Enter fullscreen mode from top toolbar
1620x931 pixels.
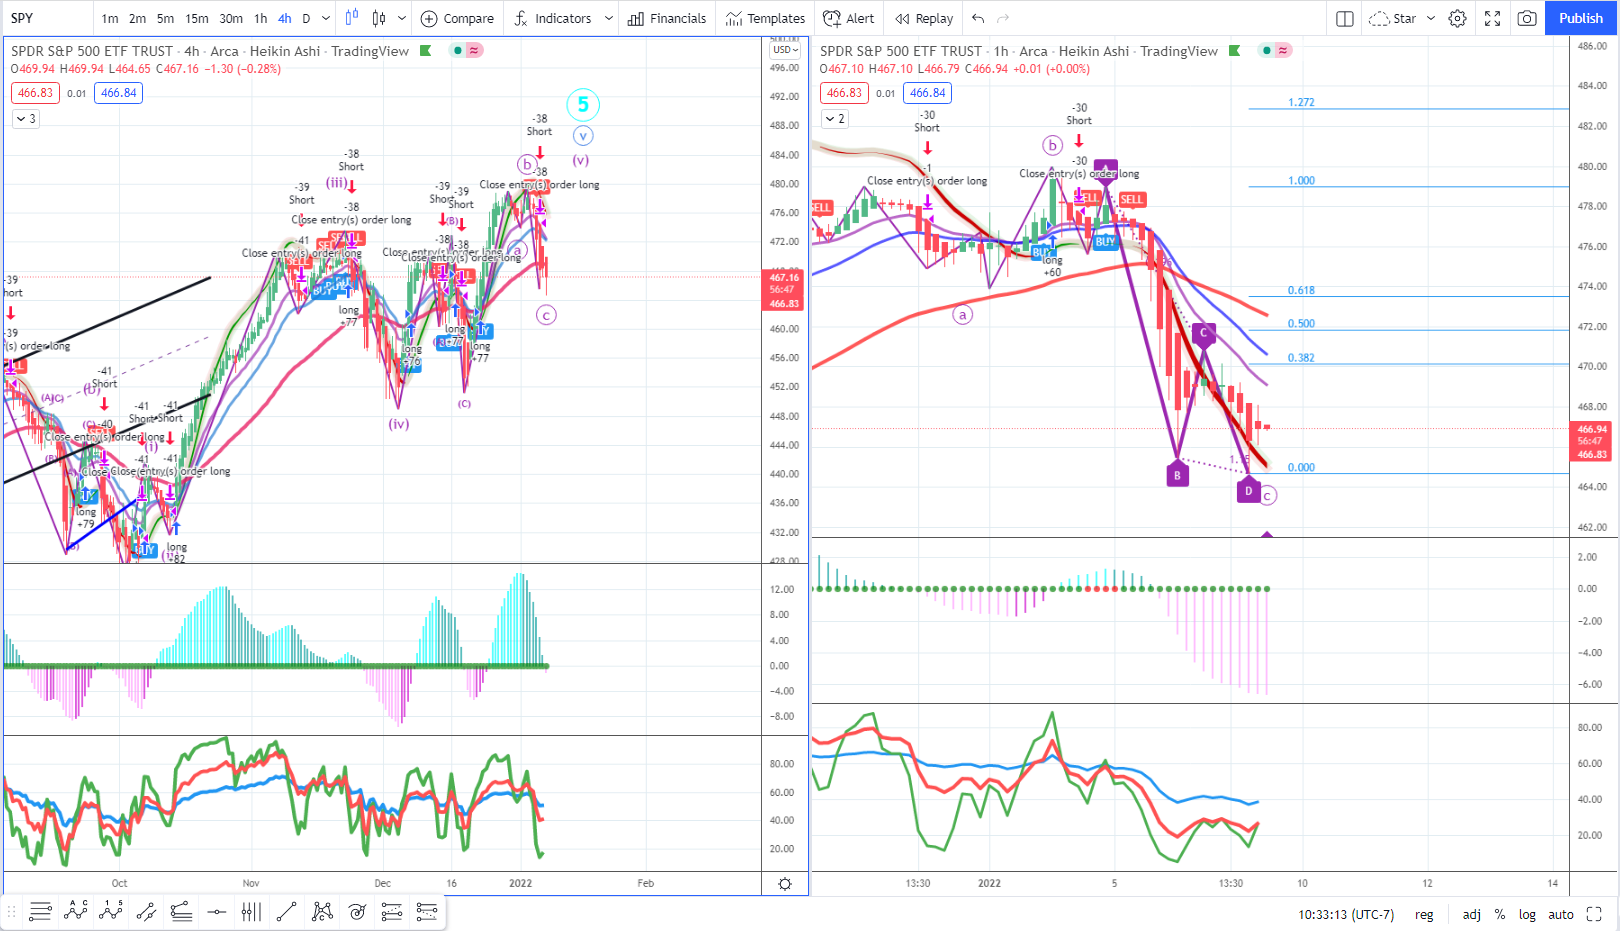(1493, 18)
